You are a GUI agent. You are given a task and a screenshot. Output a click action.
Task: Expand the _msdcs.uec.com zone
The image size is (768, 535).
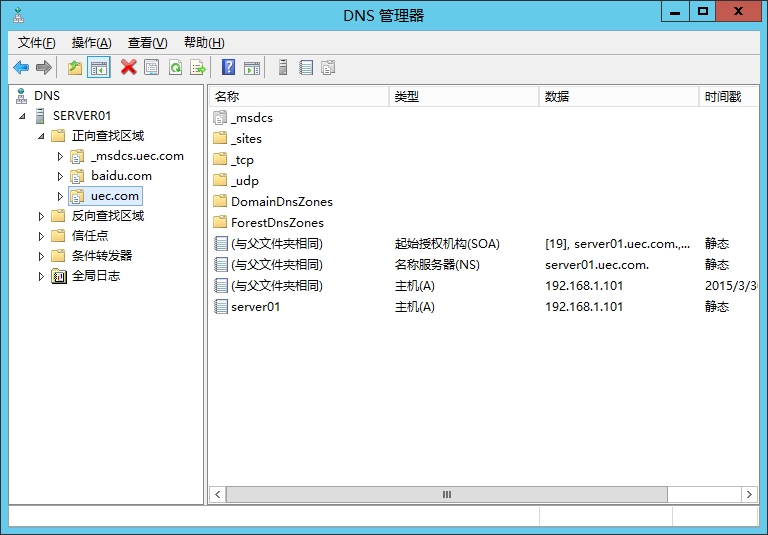pos(60,156)
